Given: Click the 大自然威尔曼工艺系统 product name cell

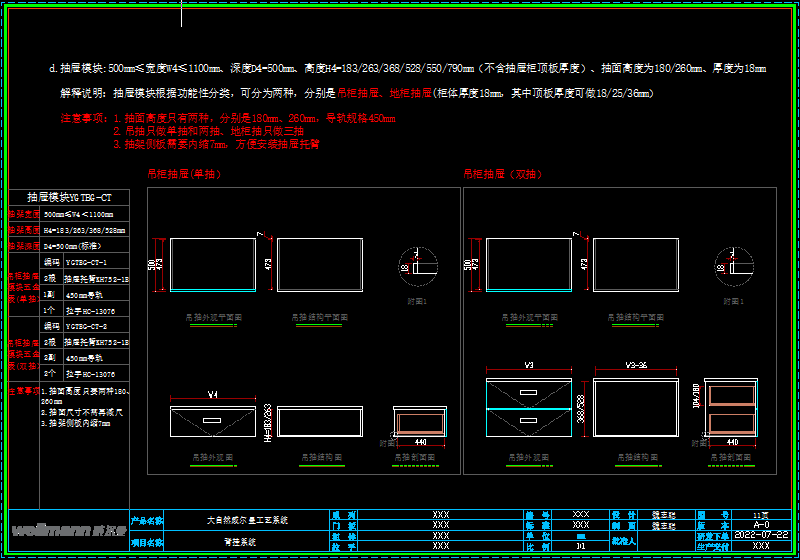Looking at the screenshot, I should pyautogui.click(x=247, y=520).
